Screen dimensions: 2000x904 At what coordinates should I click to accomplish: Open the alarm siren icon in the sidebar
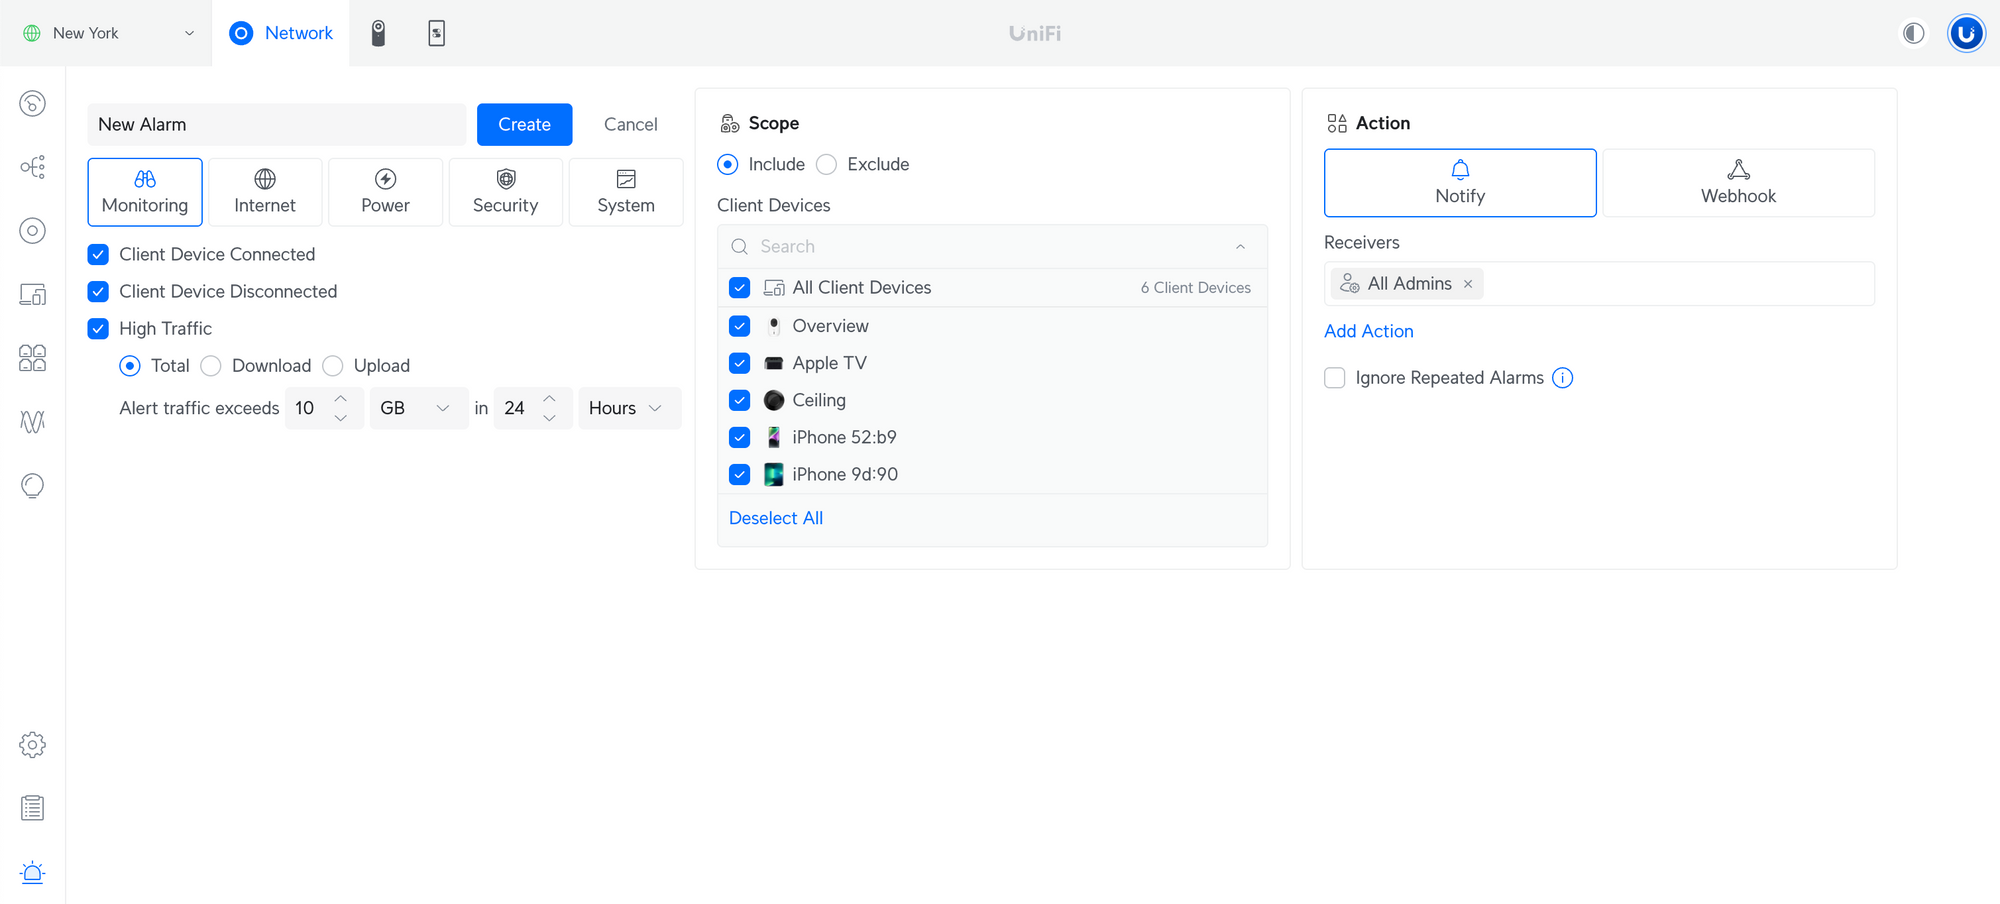[x=32, y=872]
